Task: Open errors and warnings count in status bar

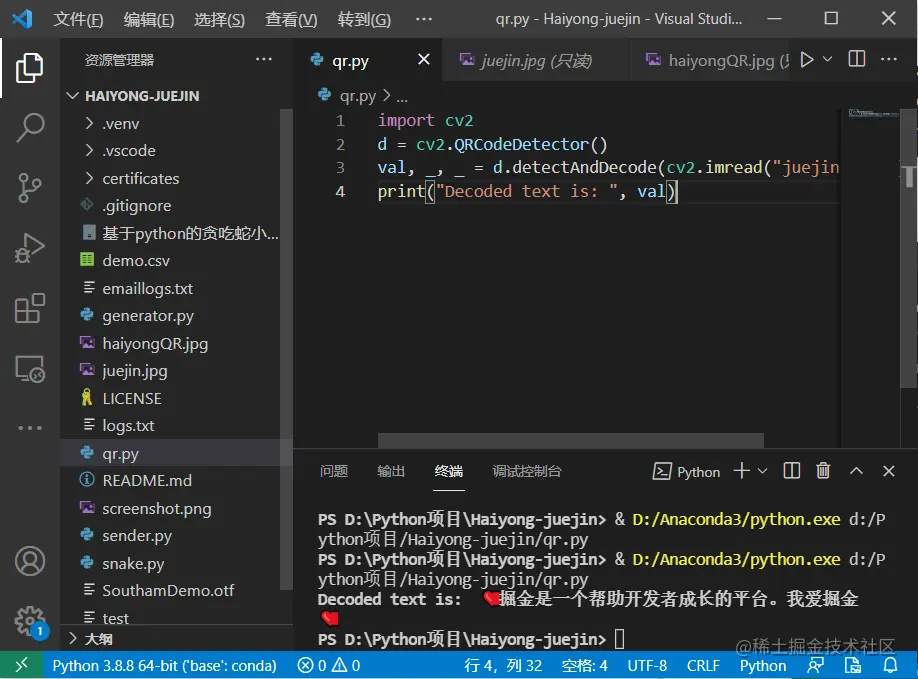Action: (x=328, y=666)
